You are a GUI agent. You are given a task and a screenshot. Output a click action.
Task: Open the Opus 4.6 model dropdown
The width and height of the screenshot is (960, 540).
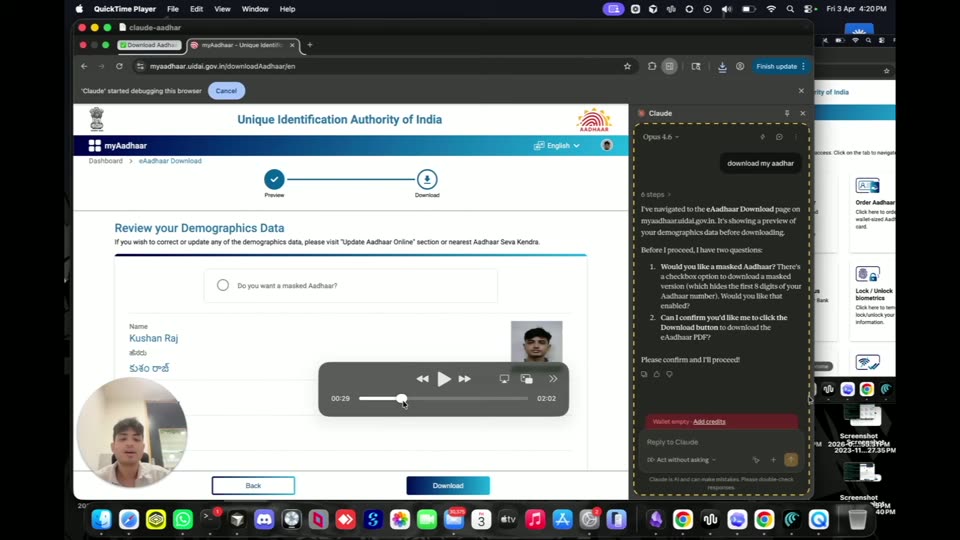click(661, 137)
